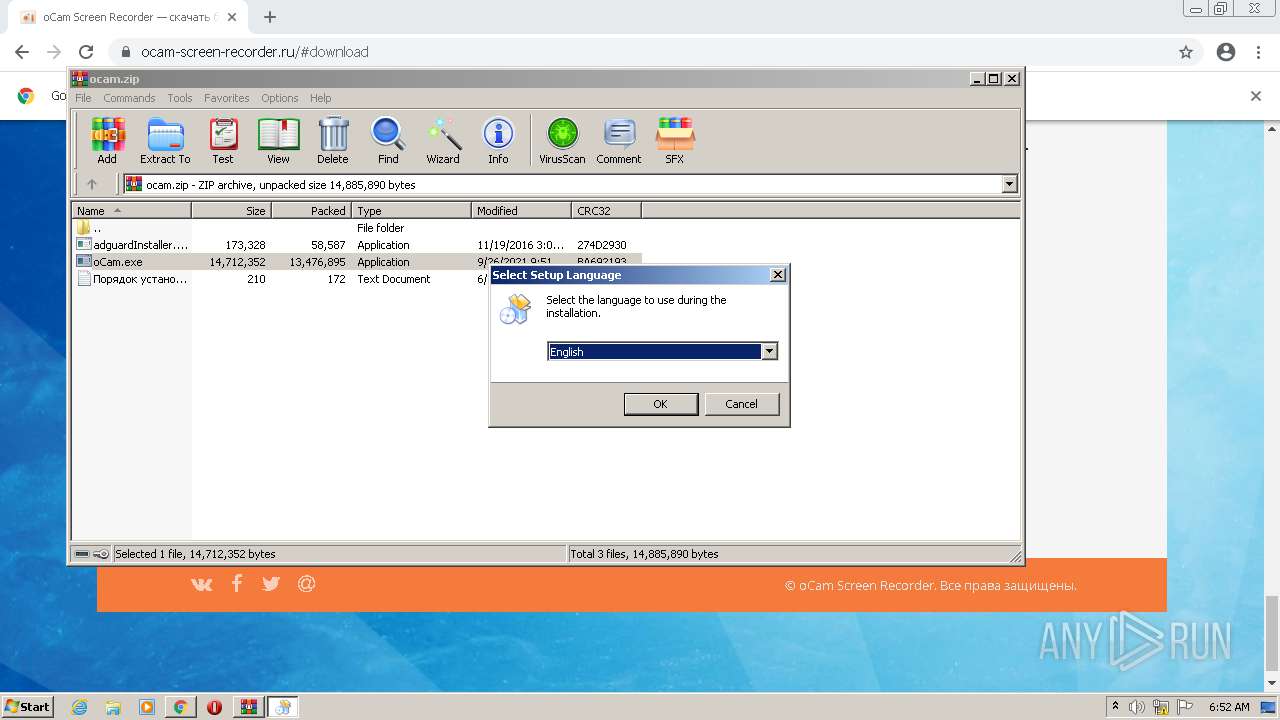This screenshot has width=1280, height=720.
Task: Open a new Chrome tab
Action: pyautogui.click(x=270, y=17)
